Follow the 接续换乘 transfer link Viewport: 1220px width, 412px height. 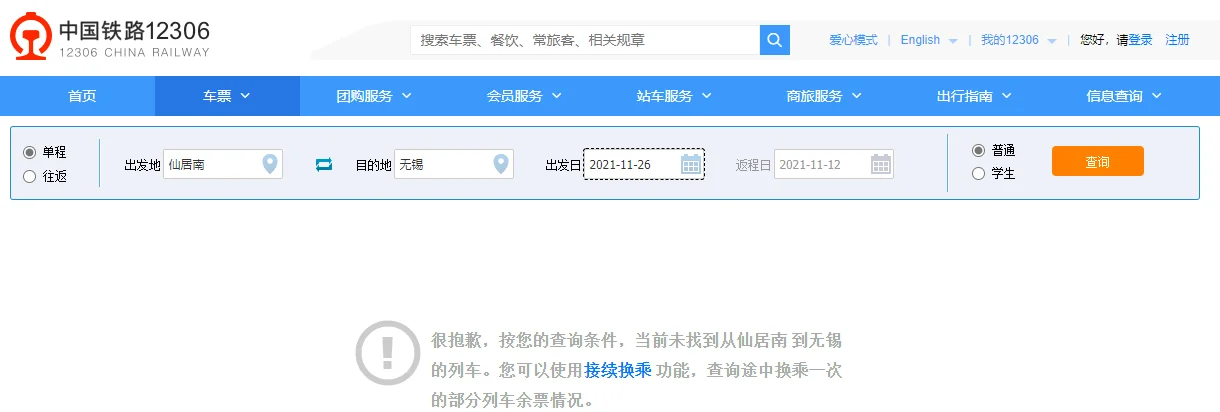618,370
